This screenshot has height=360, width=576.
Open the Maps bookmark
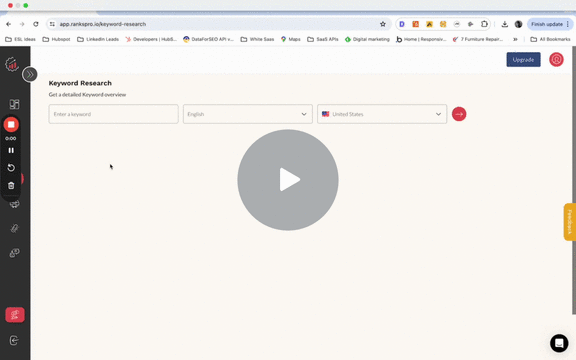tap(291, 39)
